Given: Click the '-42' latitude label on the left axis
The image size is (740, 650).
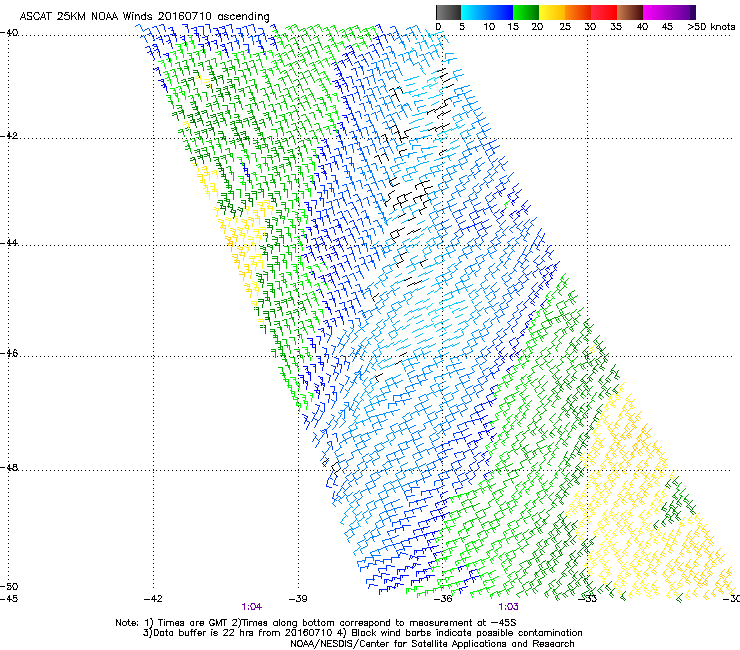Looking at the screenshot, I should coord(9,135).
